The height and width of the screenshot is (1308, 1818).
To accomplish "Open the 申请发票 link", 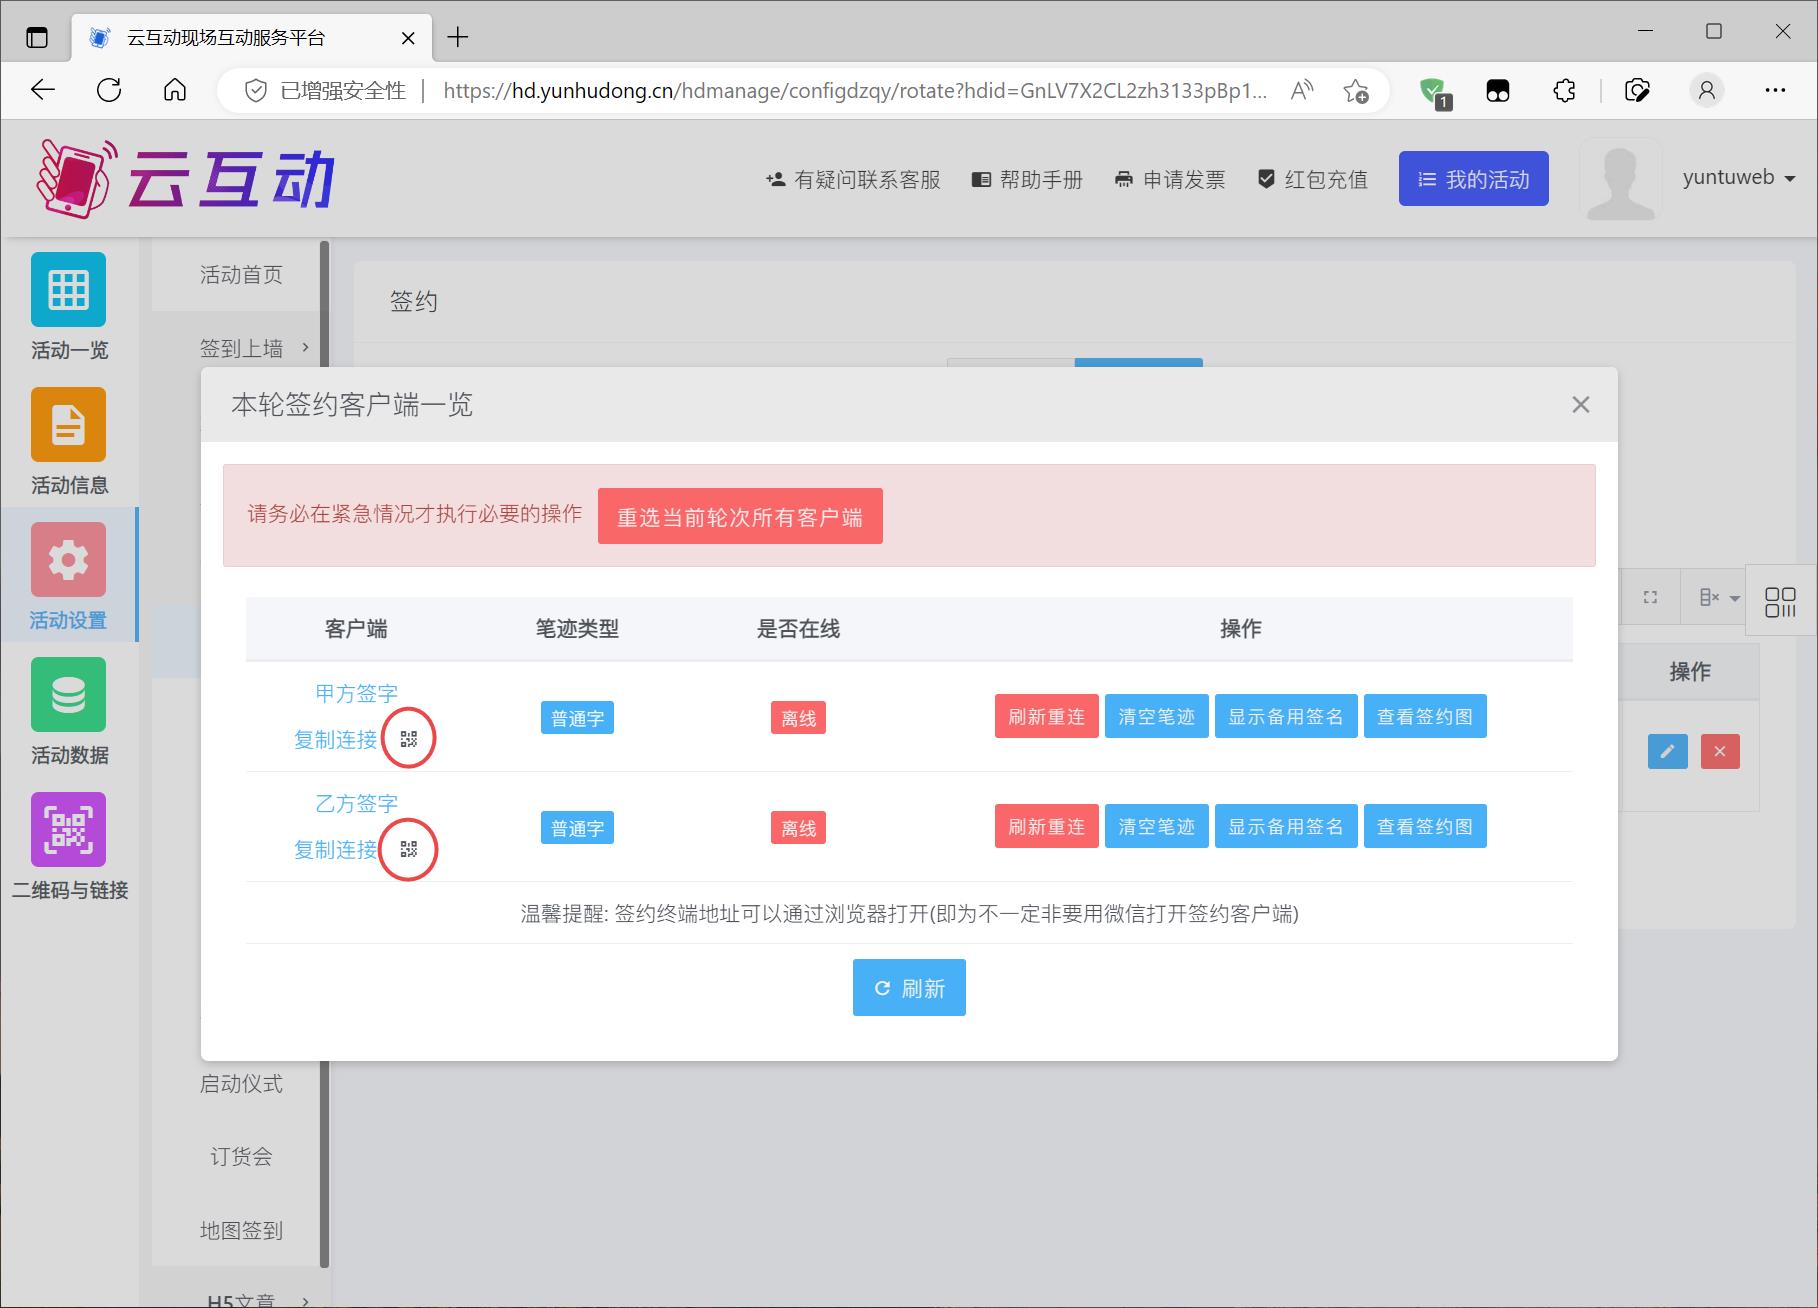I will tap(1170, 179).
